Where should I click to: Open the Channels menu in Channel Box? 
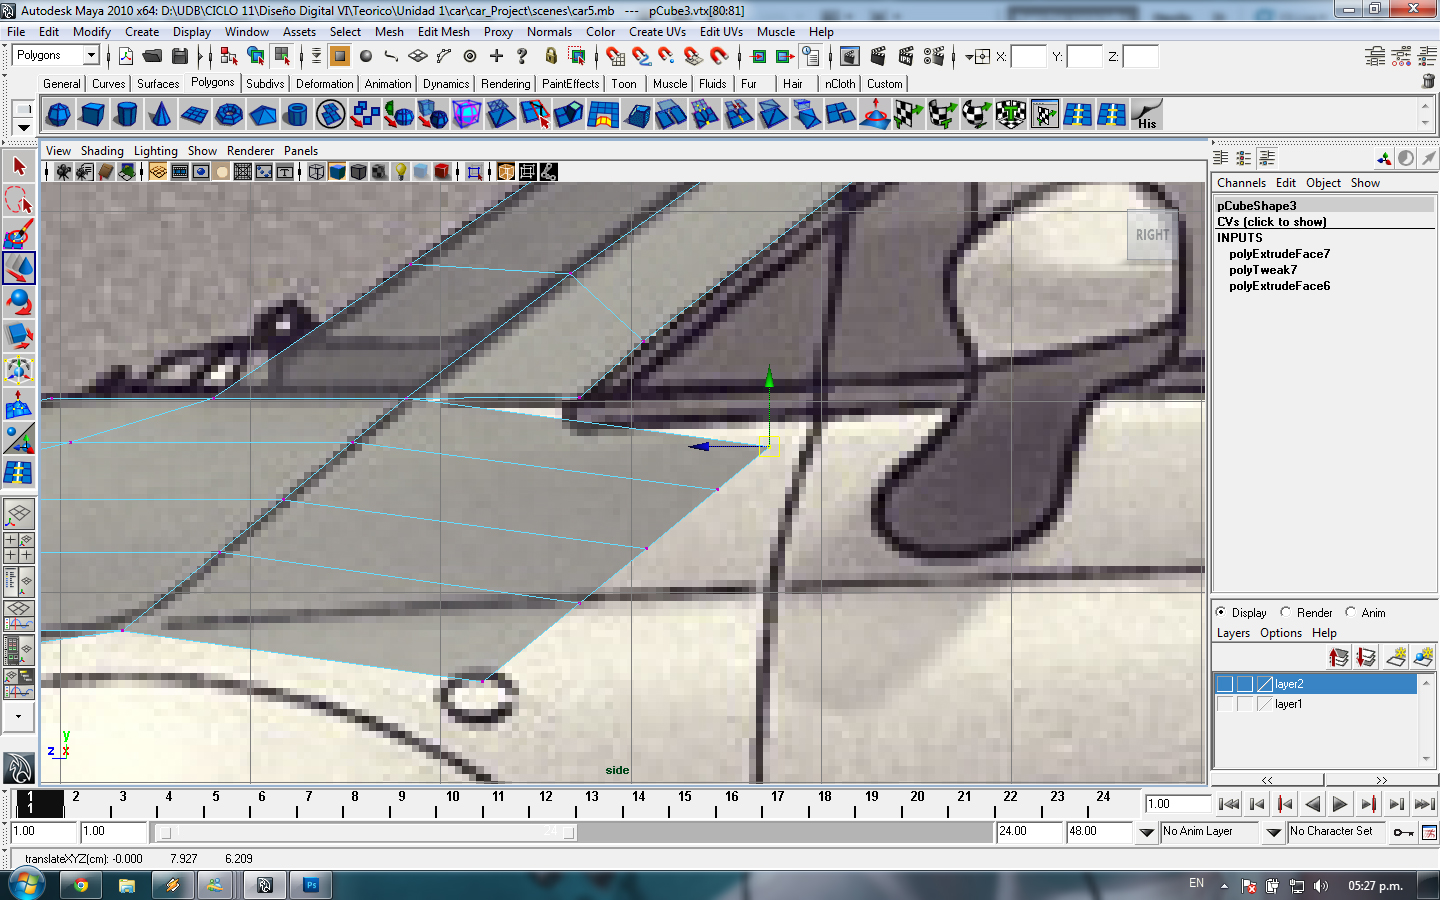[1241, 183]
